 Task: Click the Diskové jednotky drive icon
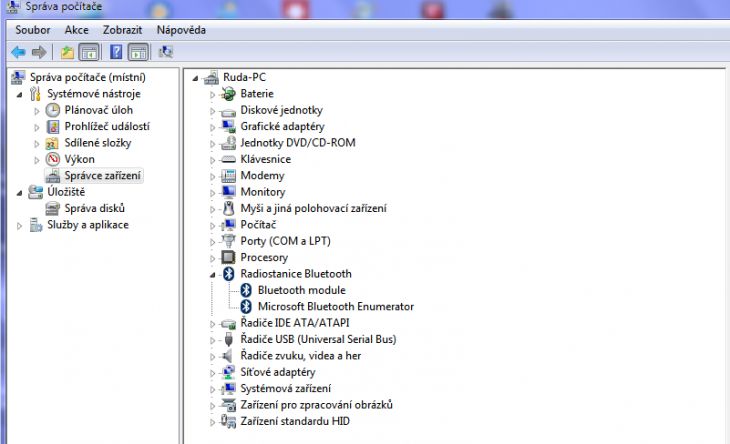click(x=228, y=112)
